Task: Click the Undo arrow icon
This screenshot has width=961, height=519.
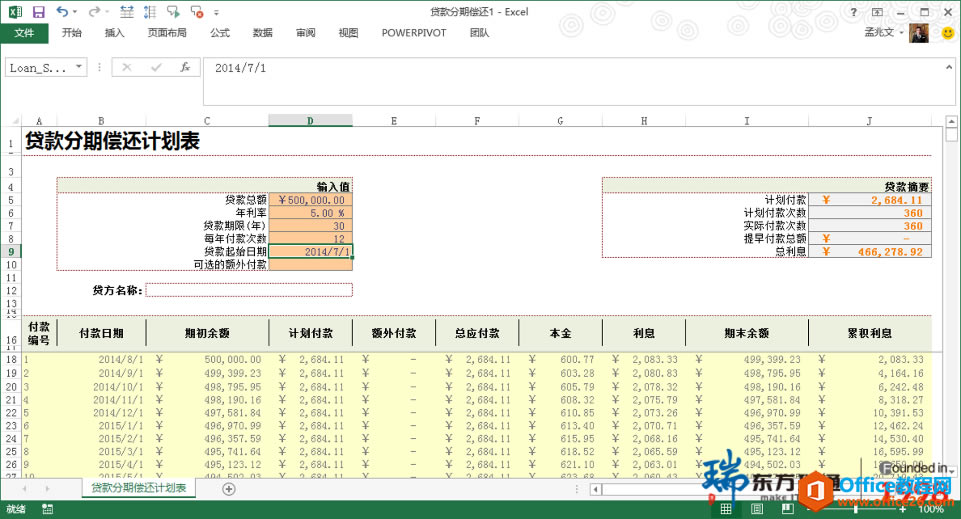Action: coord(62,12)
